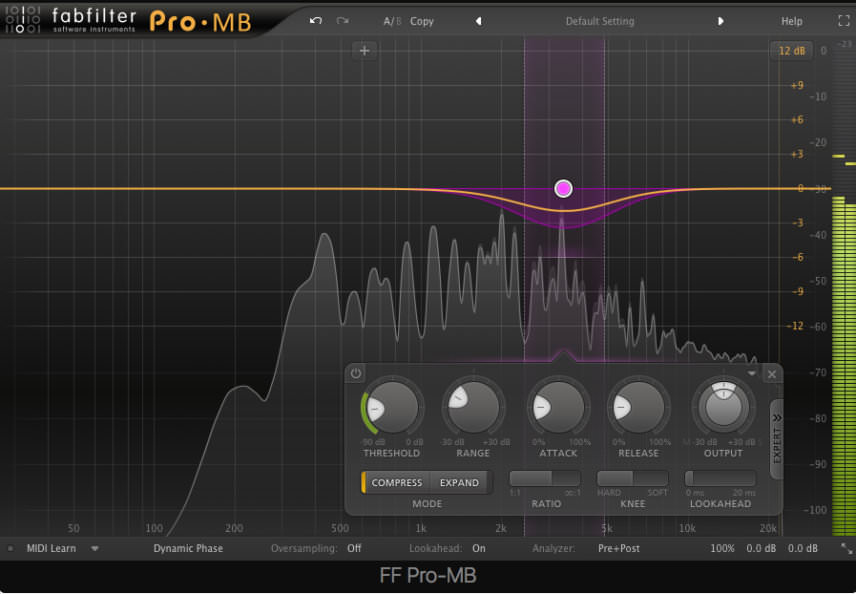
Task: Close the band controls panel with X
Action: click(772, 375)
